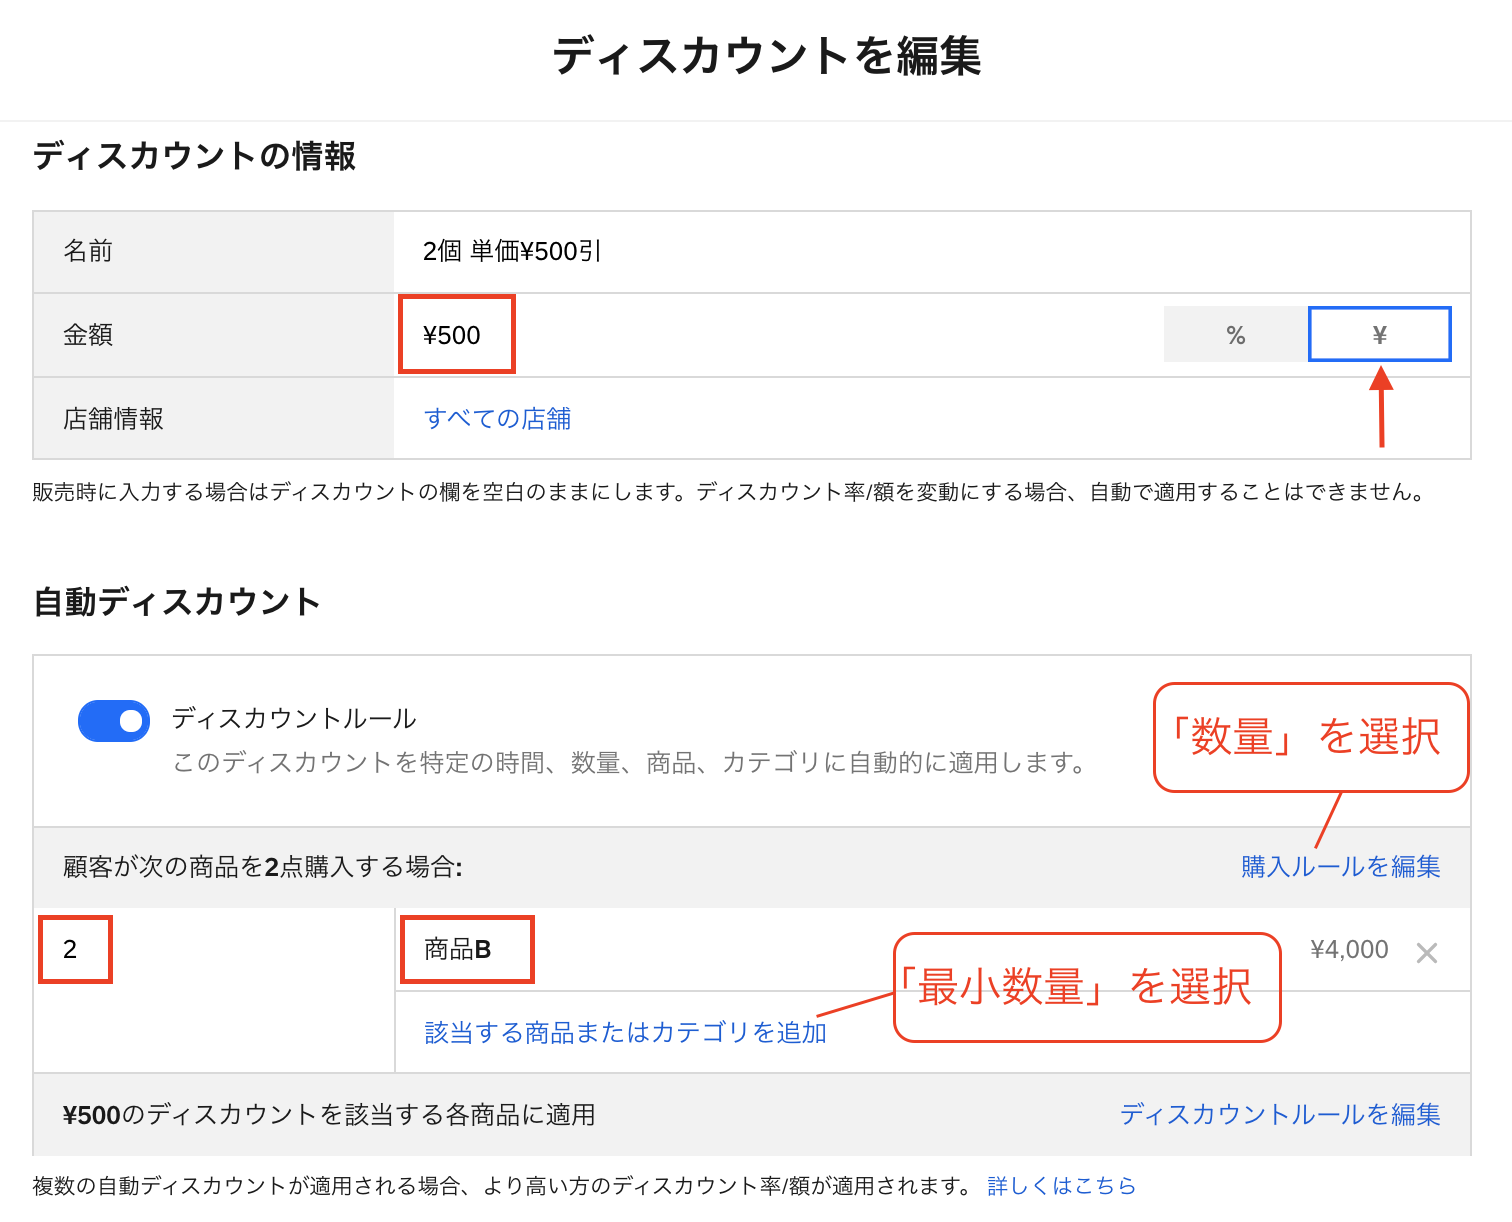Select the % discount type button
The width and height of the screenshot is (1512, 1222).
coord(1235,335)
